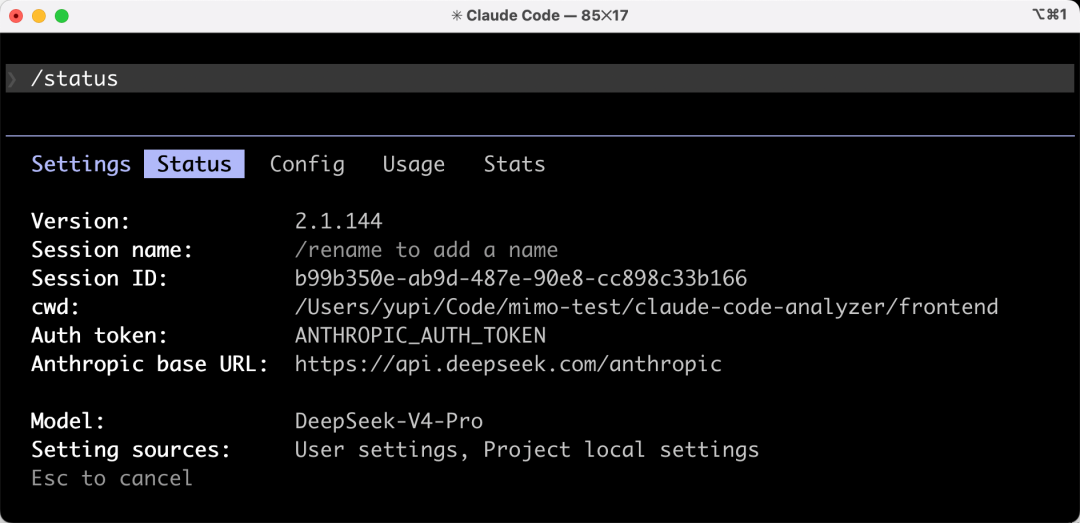Click the cwd frontend directory path

647,307
